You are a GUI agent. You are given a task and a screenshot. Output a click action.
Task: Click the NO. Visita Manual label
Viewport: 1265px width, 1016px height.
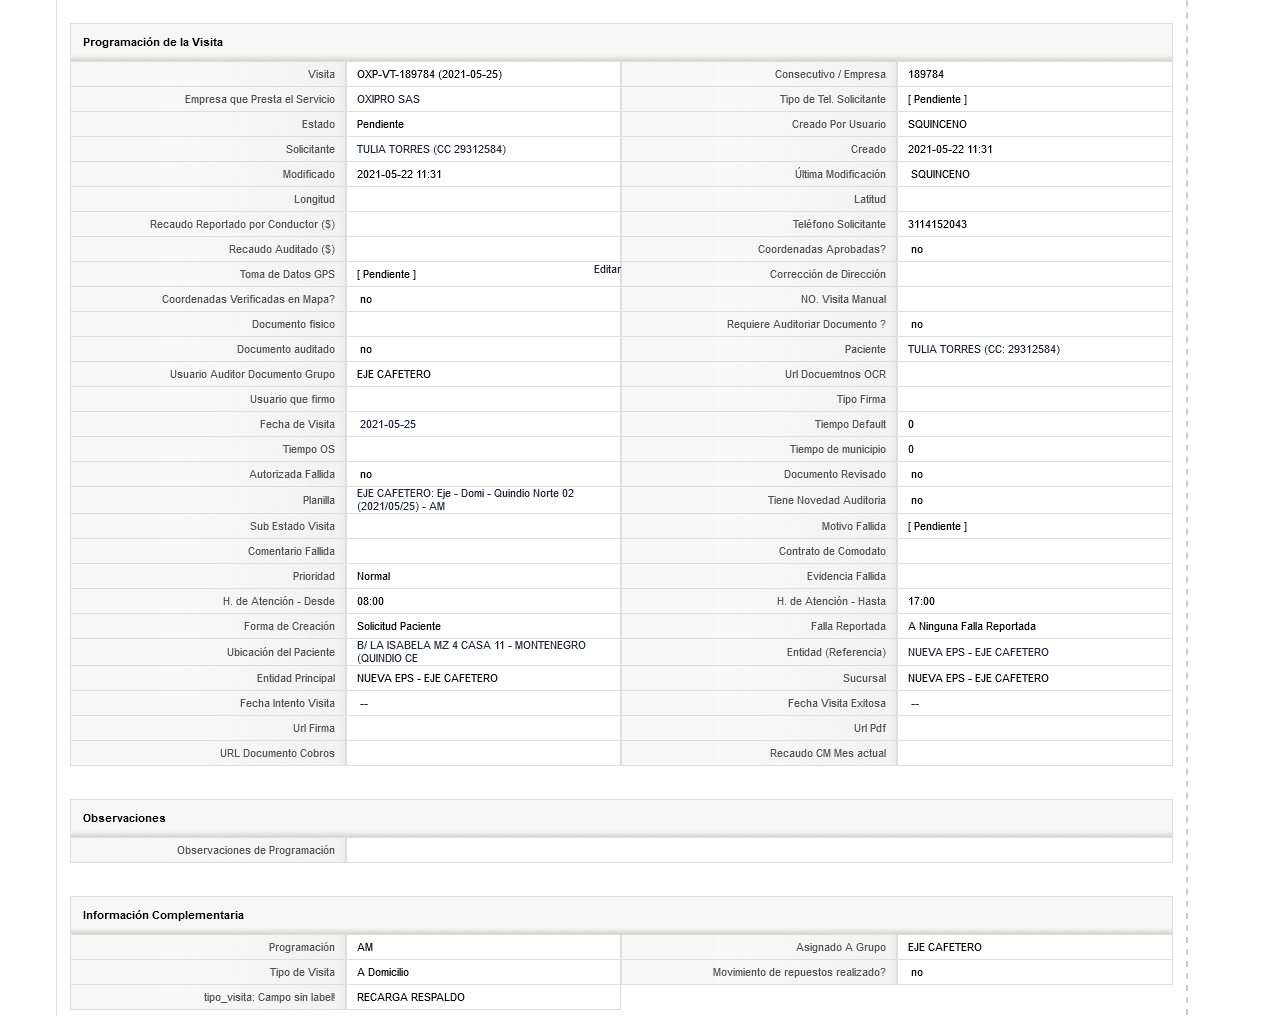pos(843,299)
